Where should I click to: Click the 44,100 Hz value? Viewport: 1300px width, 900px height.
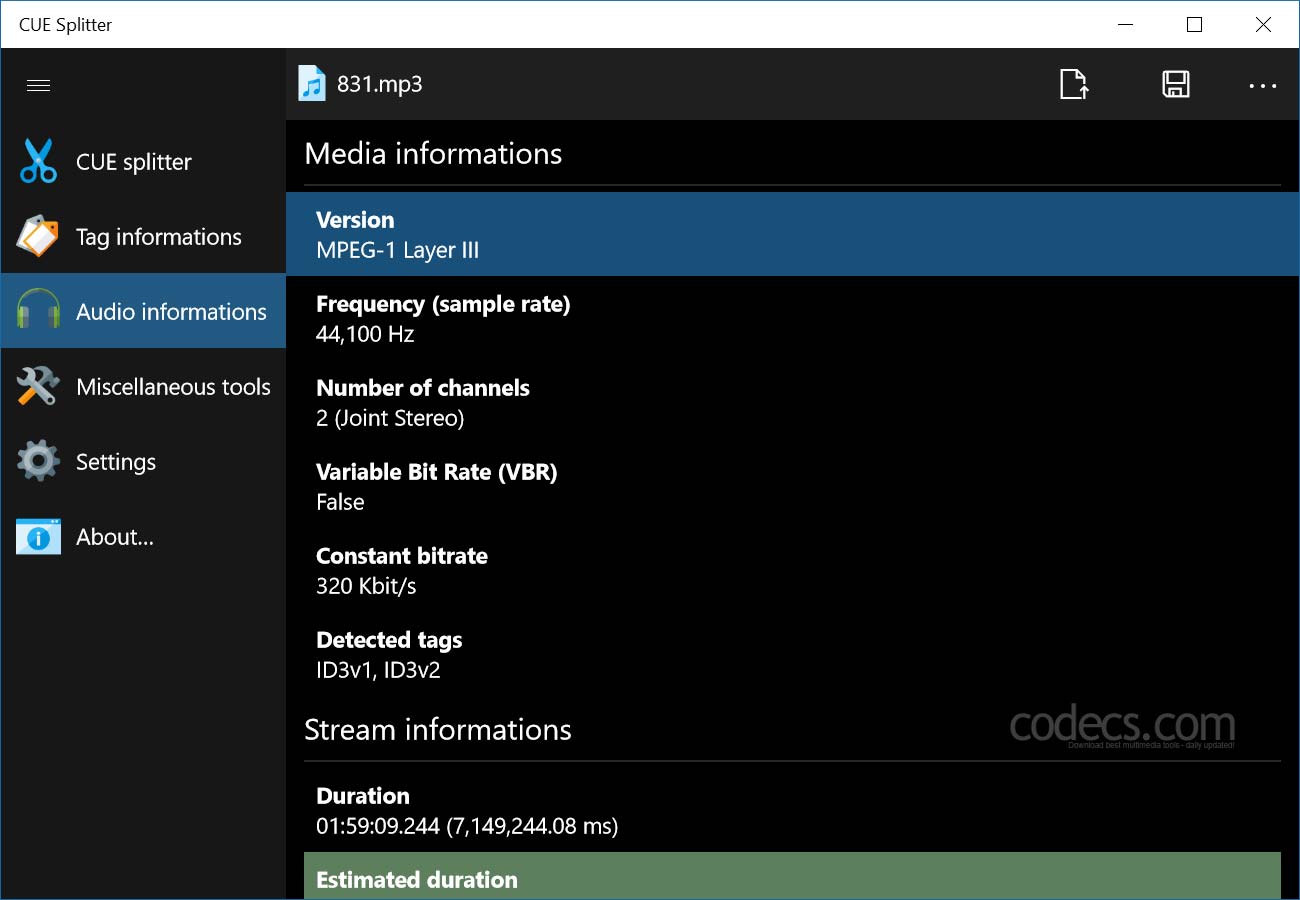(x=365, y=335)
